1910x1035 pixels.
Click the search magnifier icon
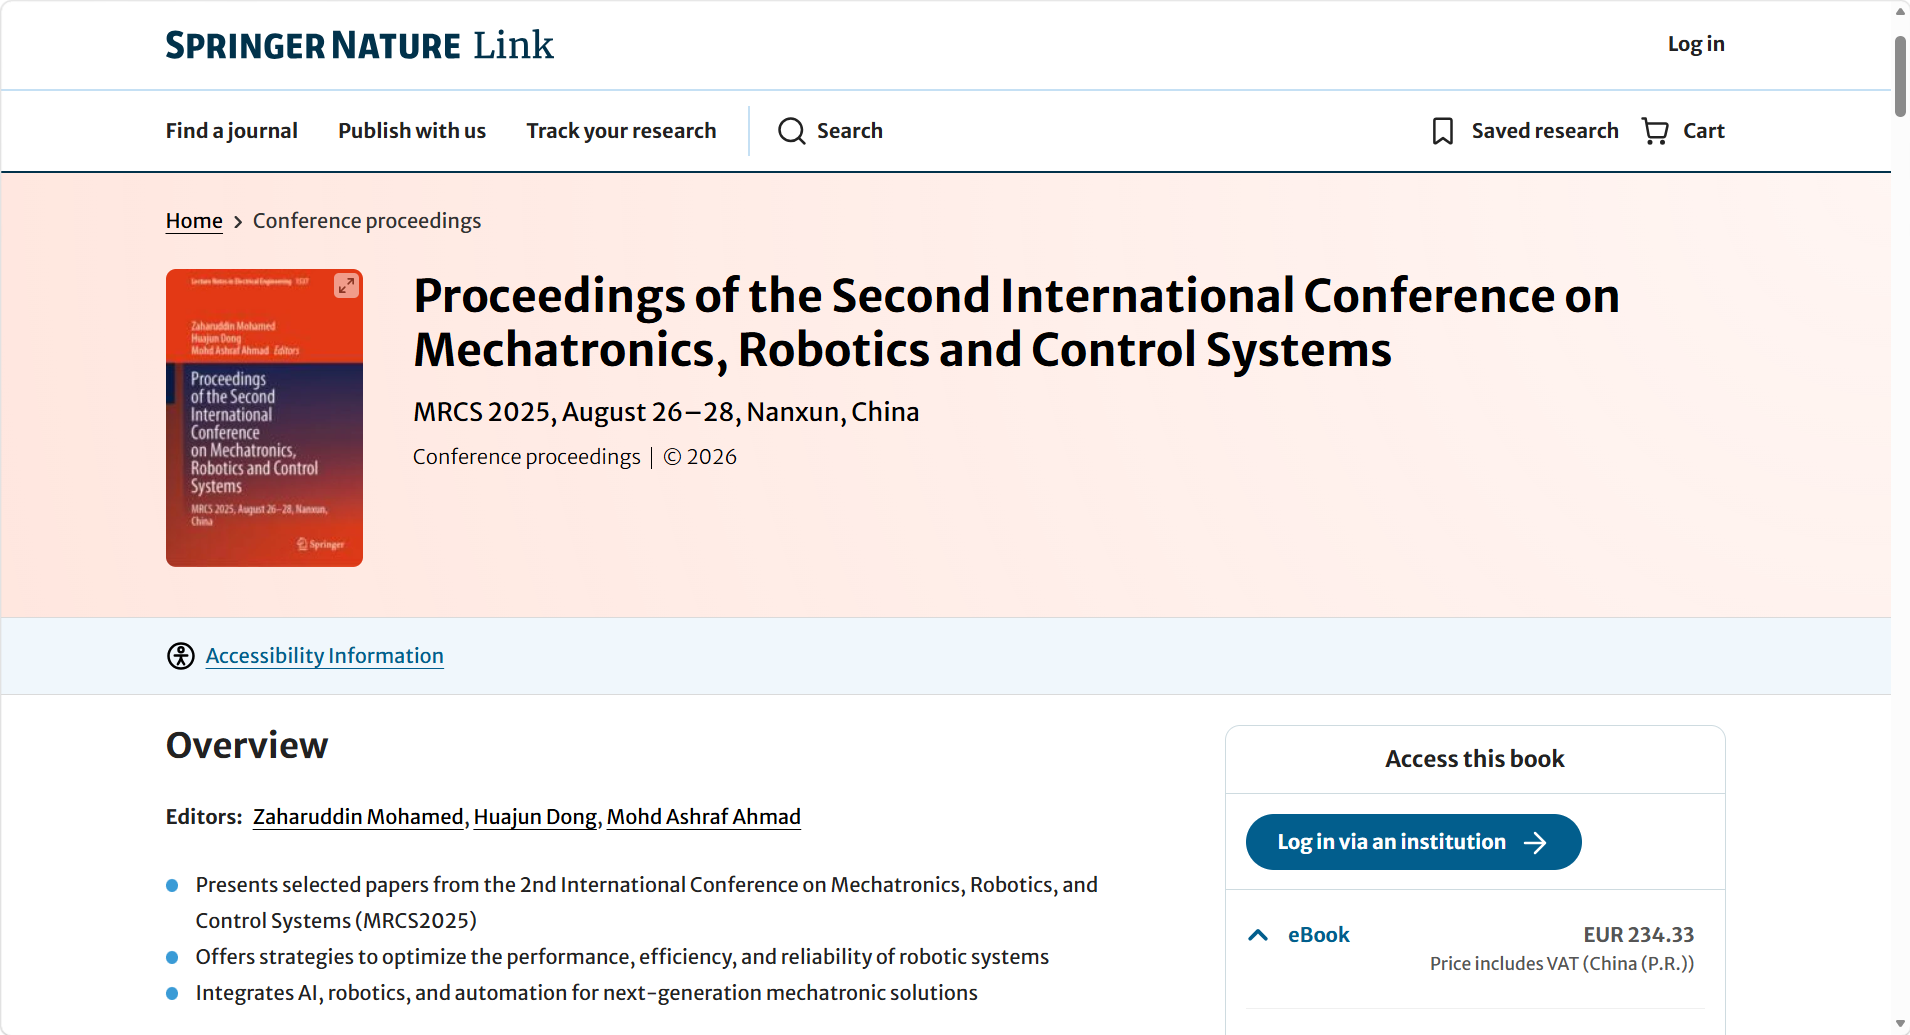[791, 131]
